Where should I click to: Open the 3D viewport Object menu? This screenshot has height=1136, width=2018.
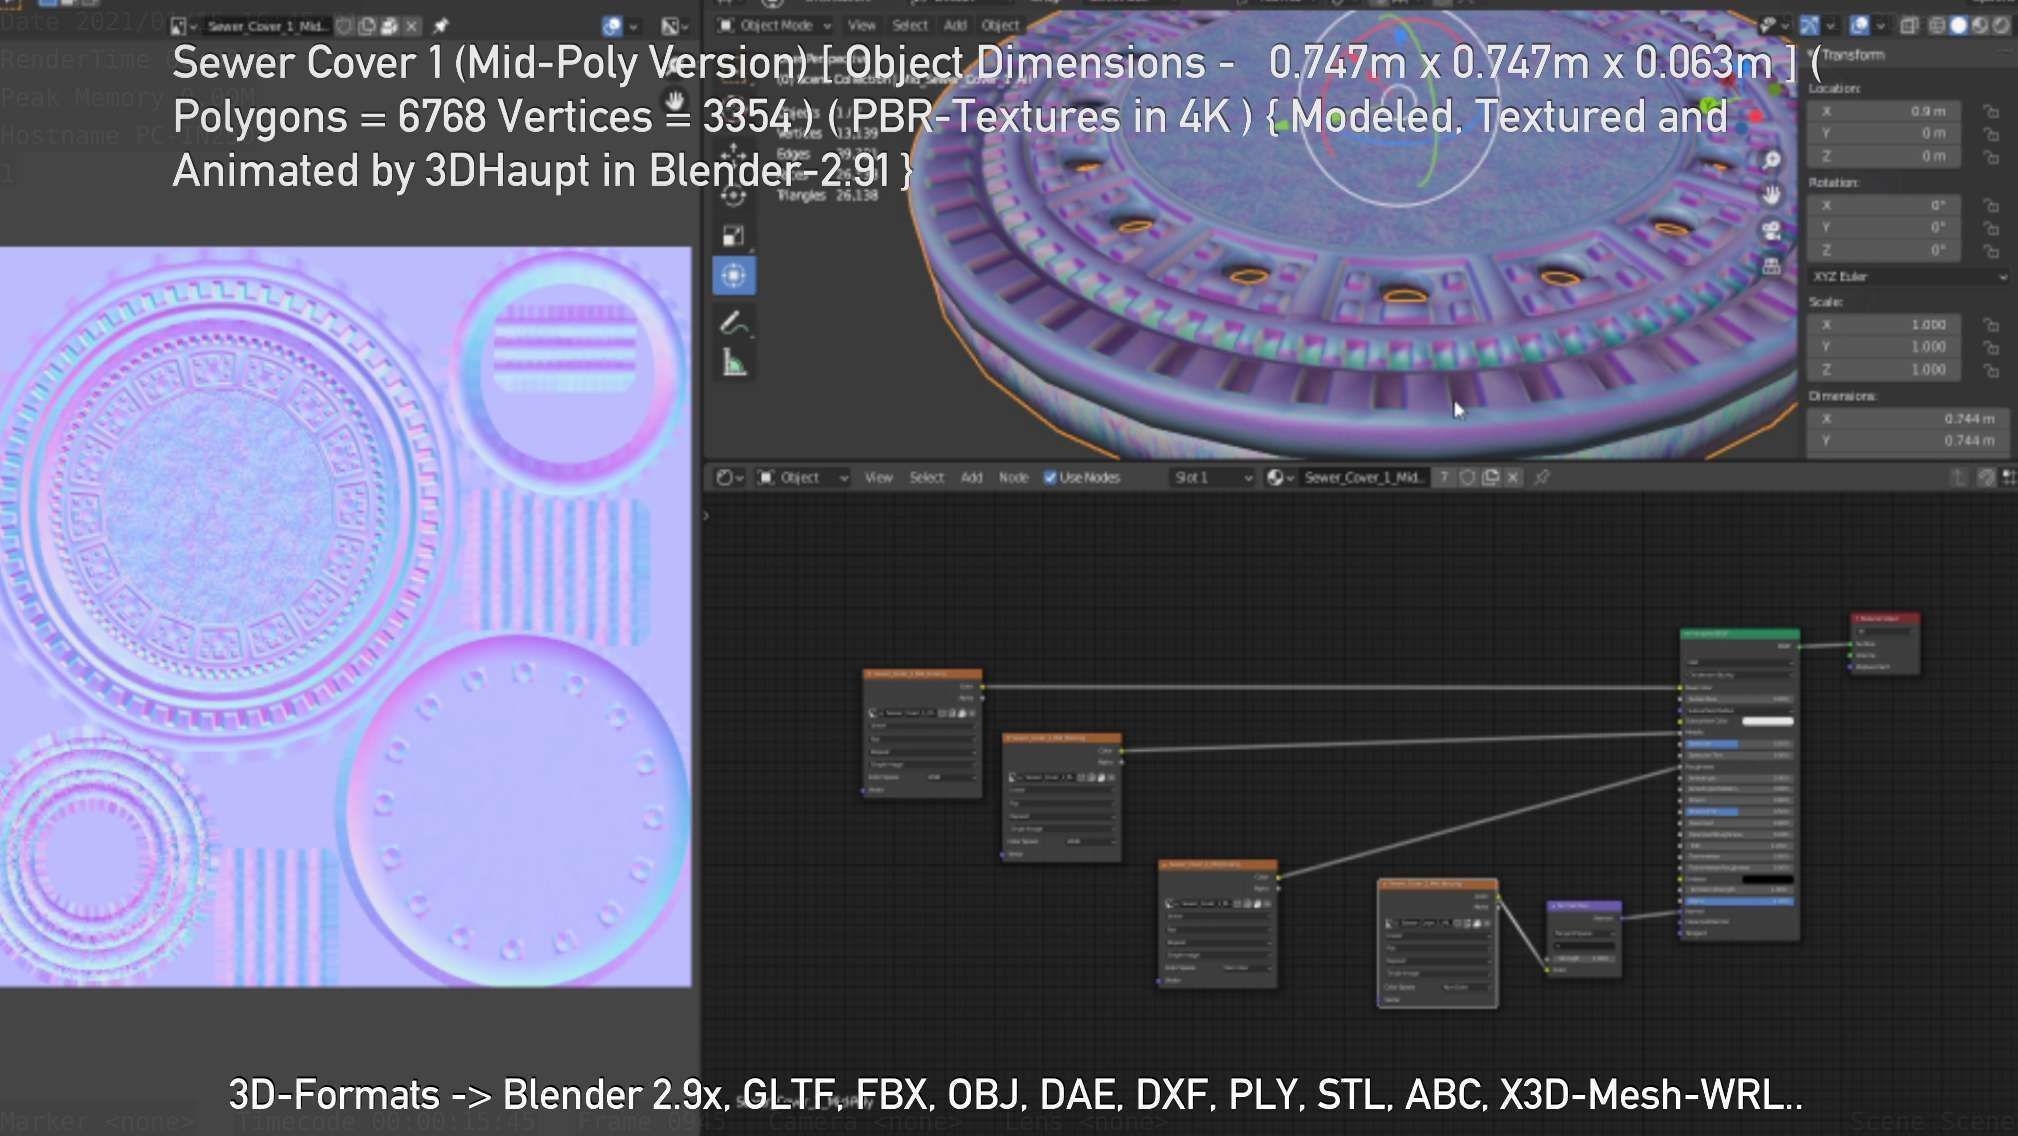1000,26
